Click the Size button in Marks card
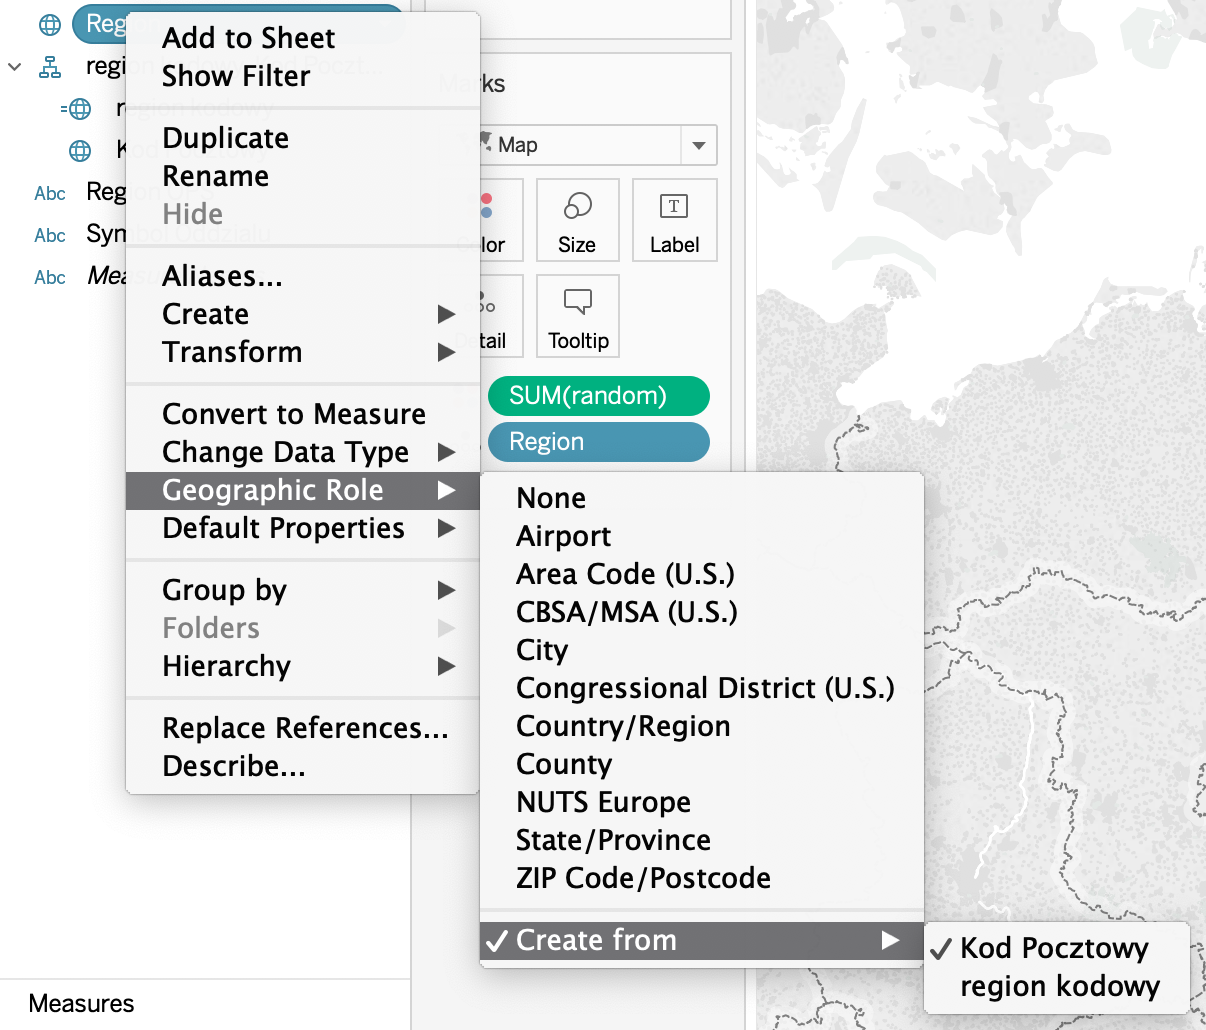This screenshot has width=1206, height=1030. click(577, 220)
